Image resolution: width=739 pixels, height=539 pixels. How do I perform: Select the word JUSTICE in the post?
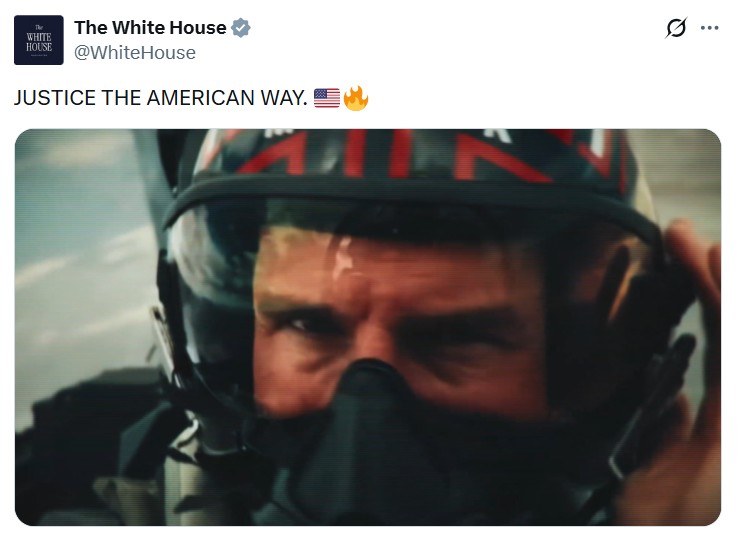pos(55,98)
